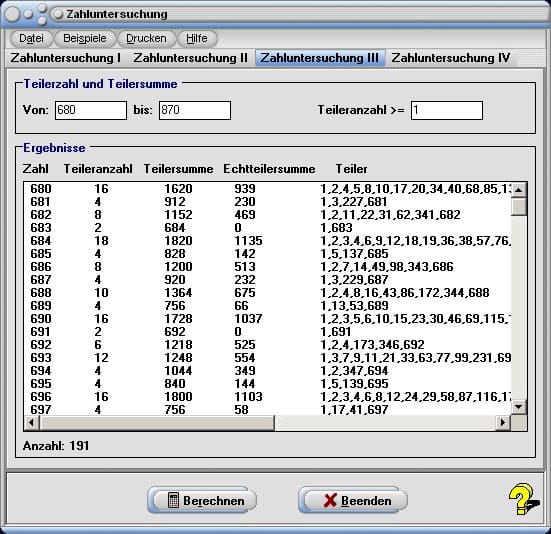Click the Teilersumme value 1620
This screenshot has width=551, height=534.
[x=178, y=189]
